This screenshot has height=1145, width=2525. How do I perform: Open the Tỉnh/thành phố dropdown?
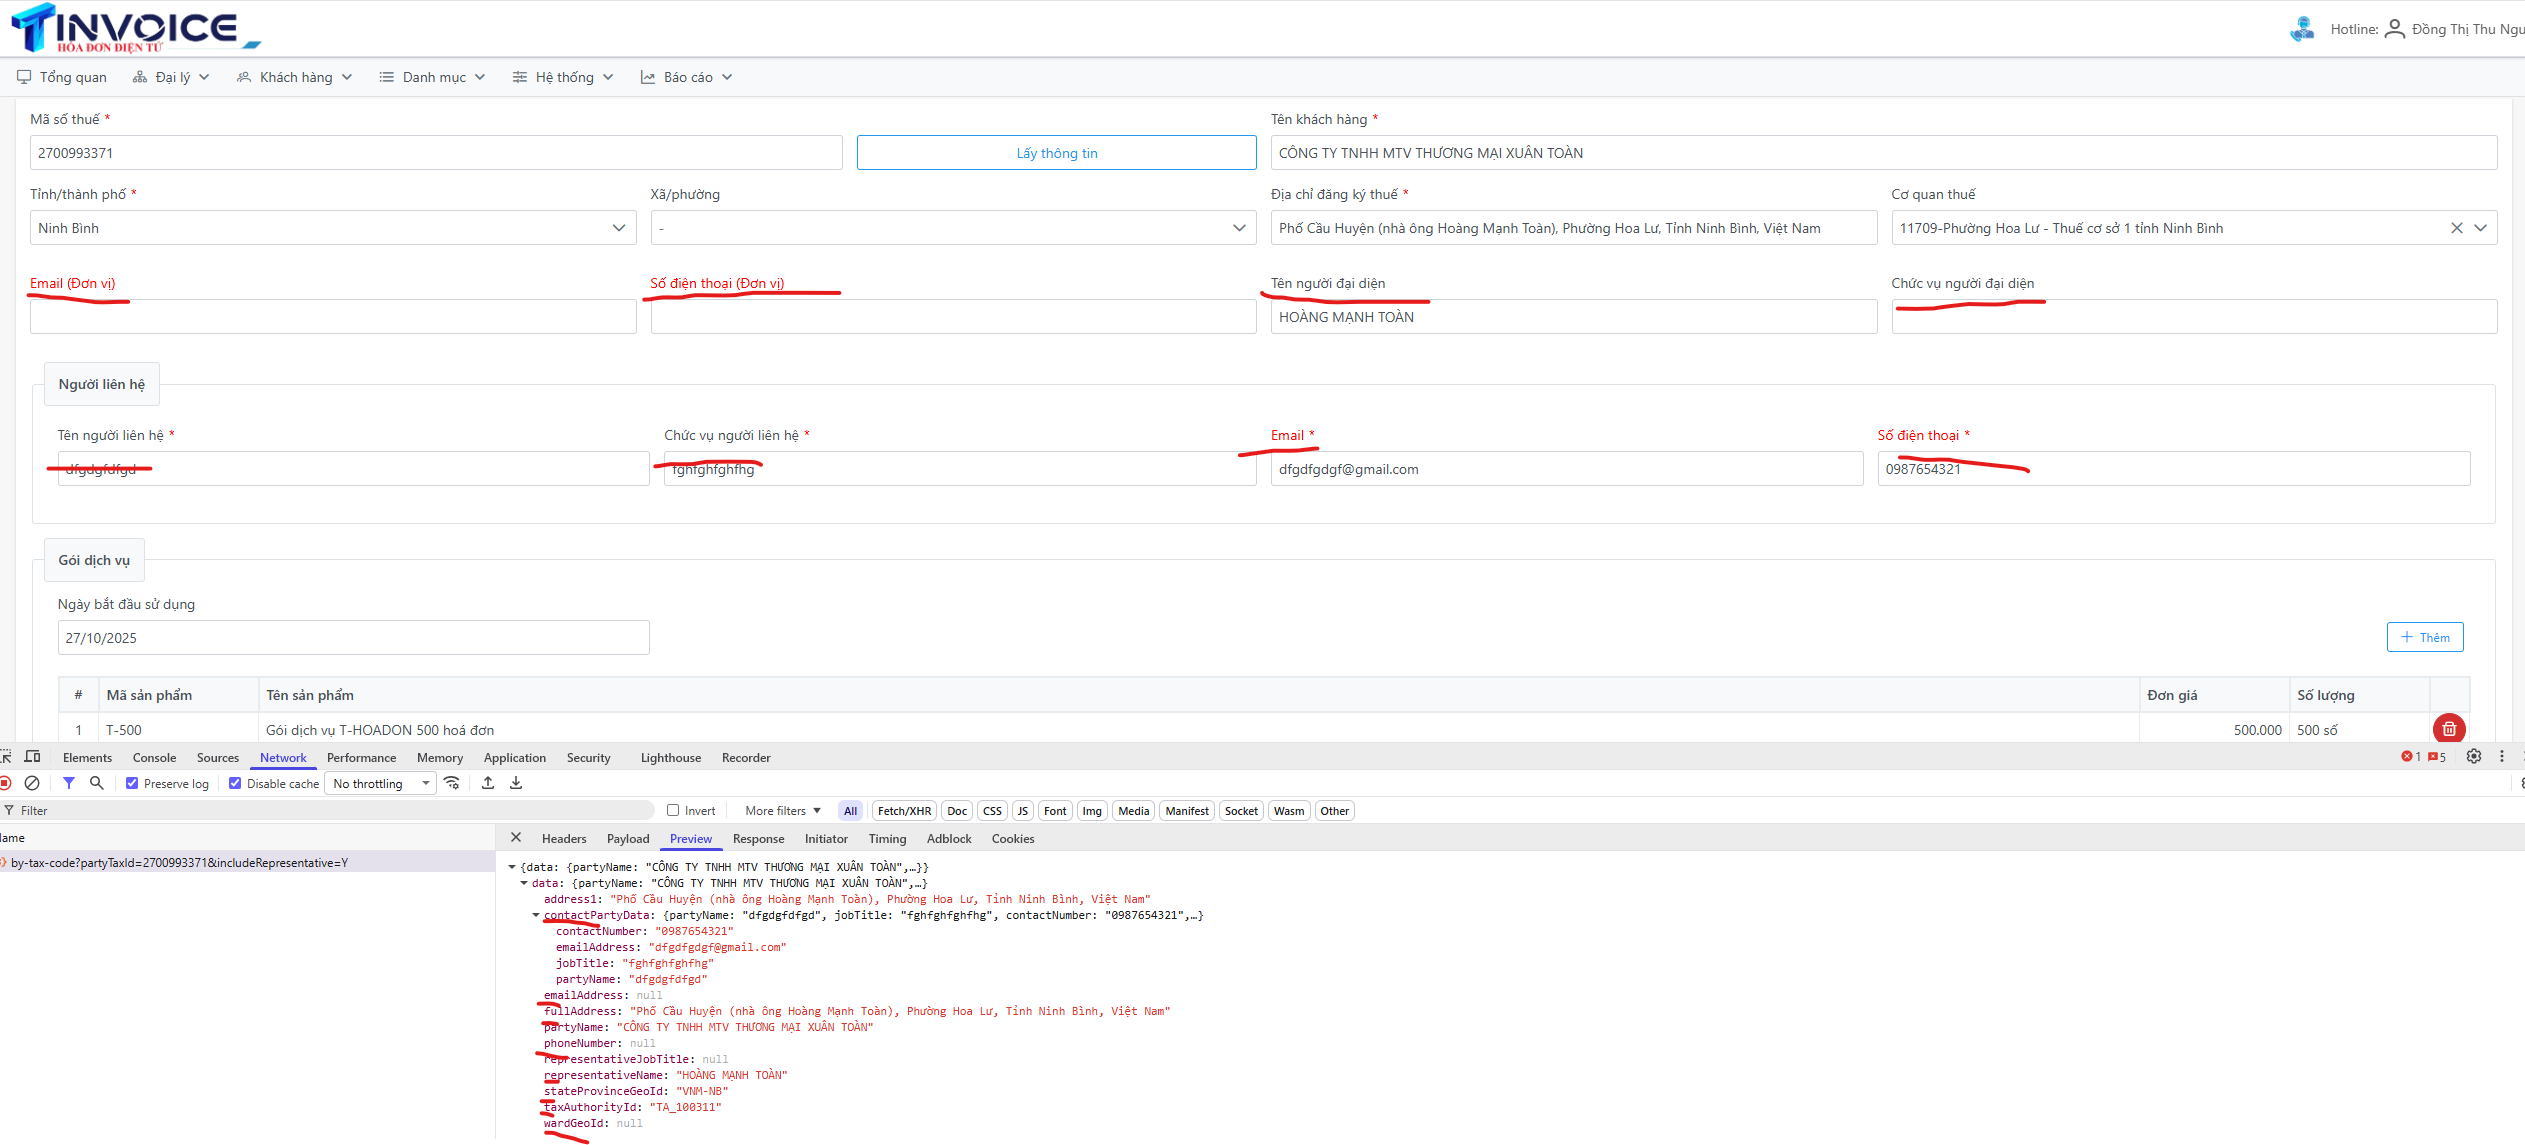(332, 228)
